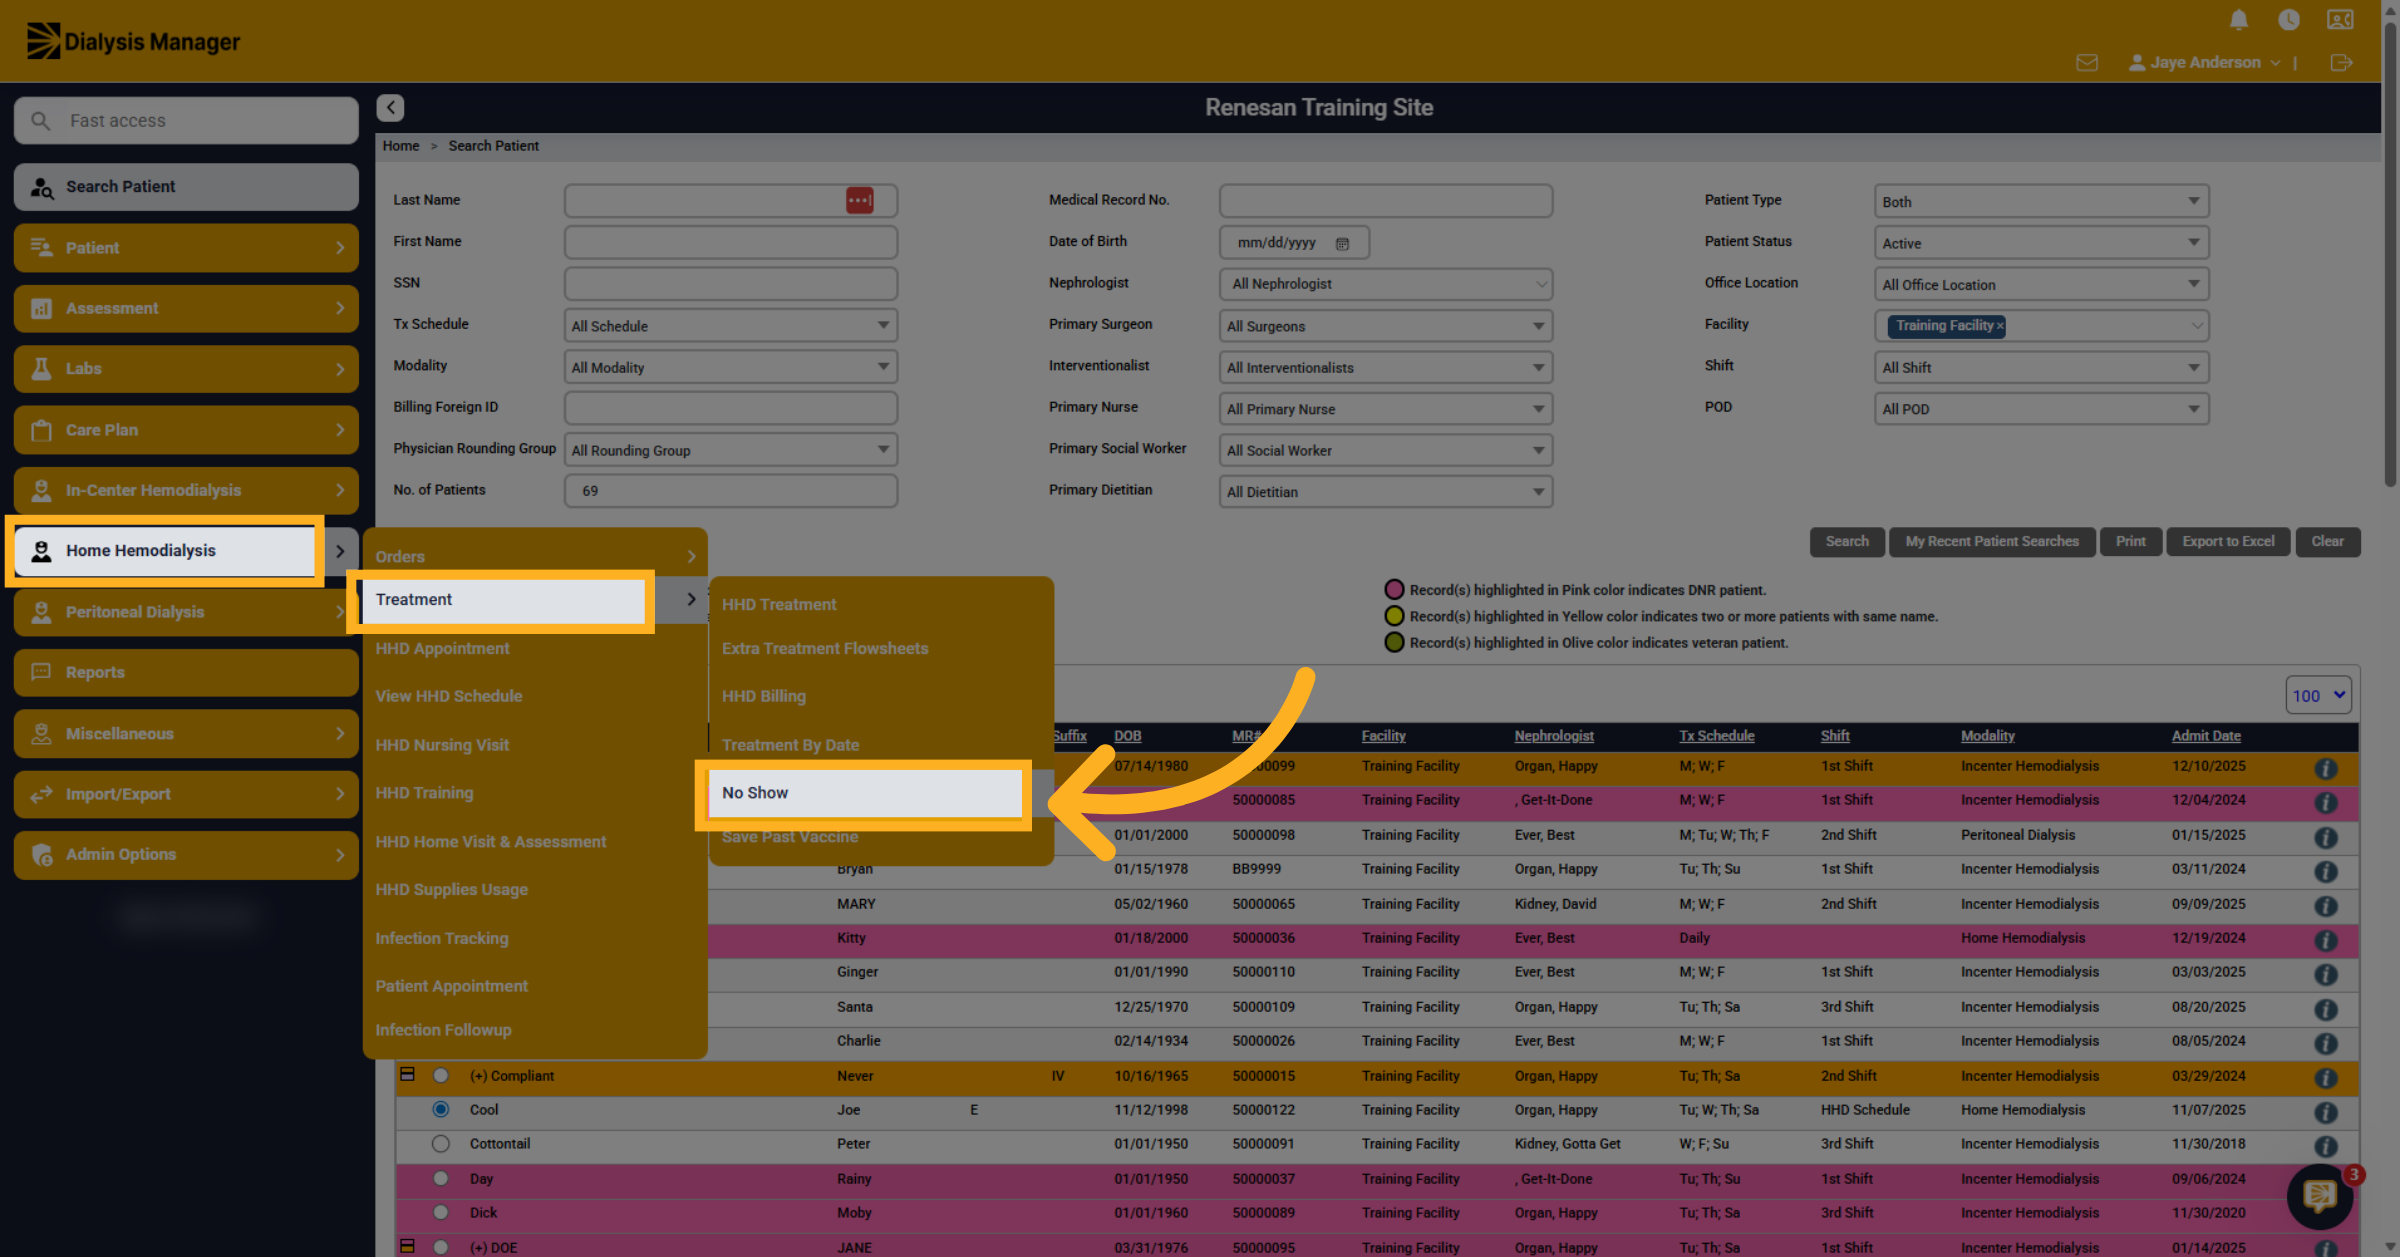
Task: Open info icon for Dick Moby row
Action: coord(2326,1215)
